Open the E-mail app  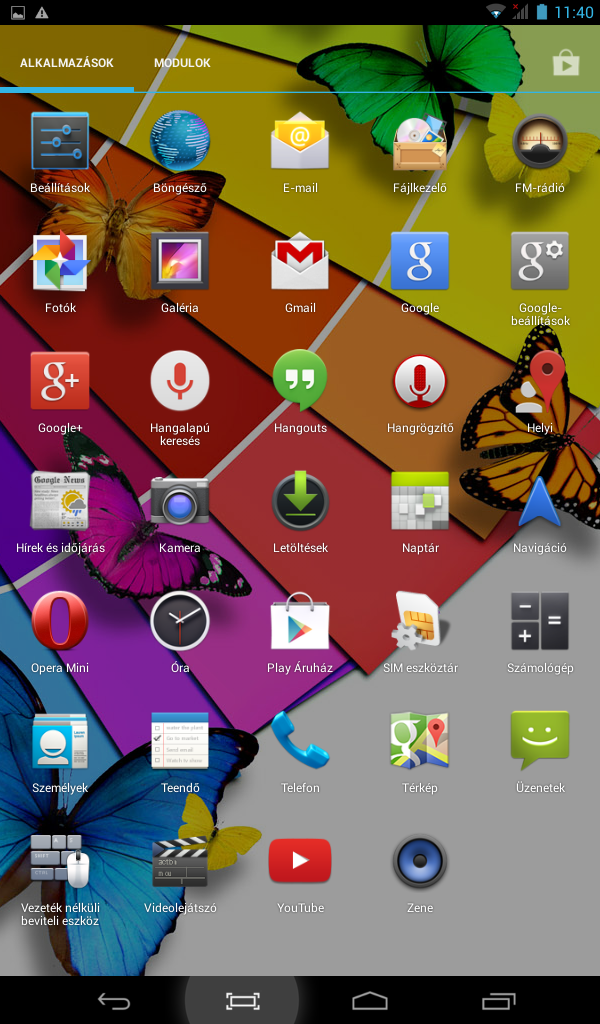point(300,140)
